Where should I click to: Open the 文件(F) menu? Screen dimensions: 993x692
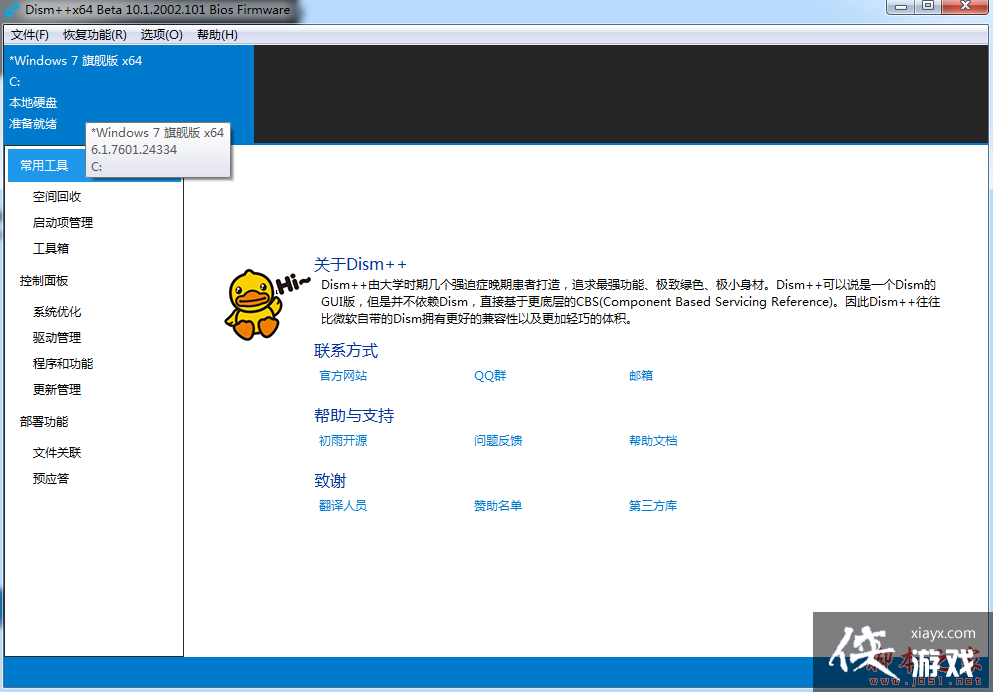pyautogui.click(x=30, y=34)
